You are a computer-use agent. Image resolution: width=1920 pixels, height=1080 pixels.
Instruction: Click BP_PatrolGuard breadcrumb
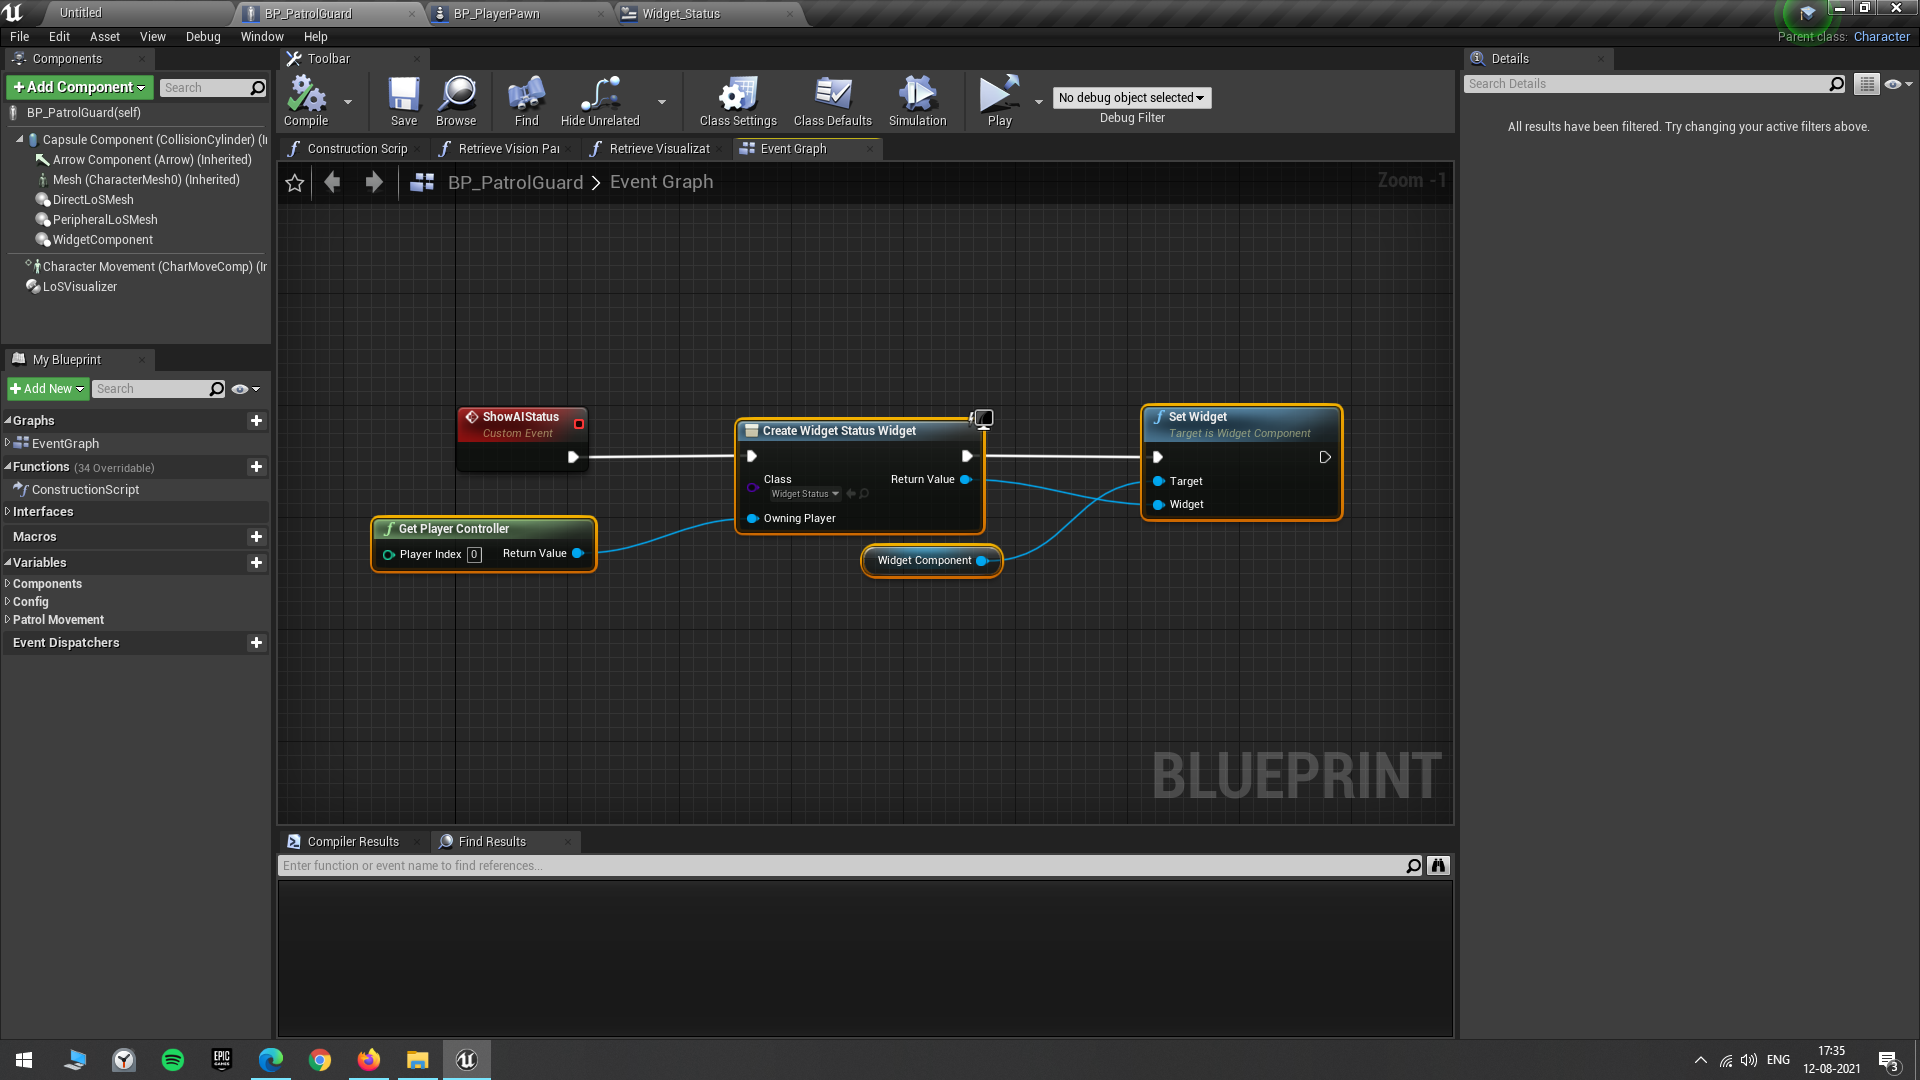pyautogui.click(x=515, y=183)
